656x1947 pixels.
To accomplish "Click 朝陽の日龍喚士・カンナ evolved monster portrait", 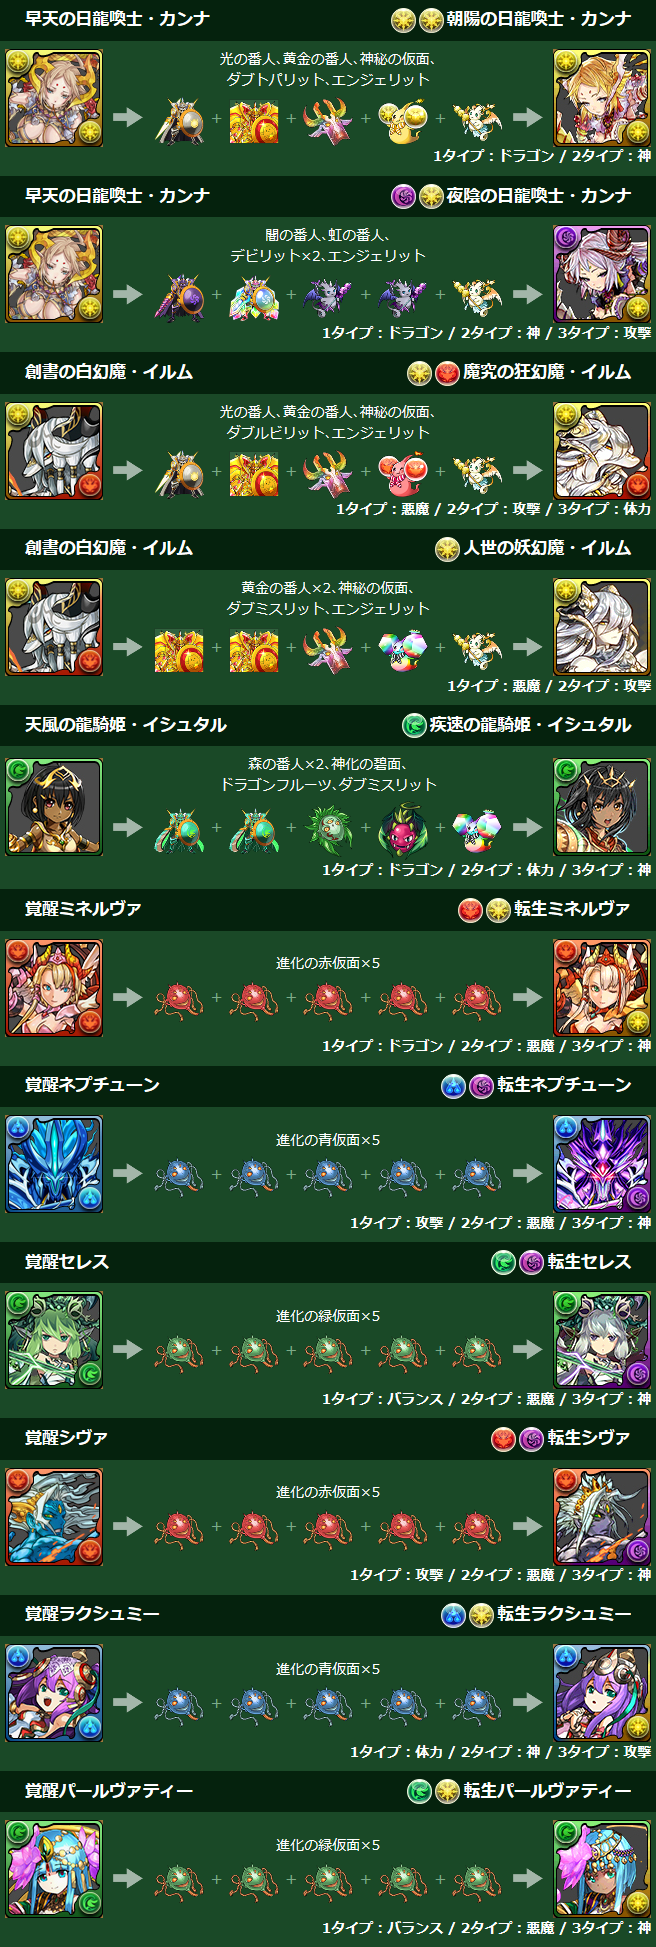I will (602, 98).
